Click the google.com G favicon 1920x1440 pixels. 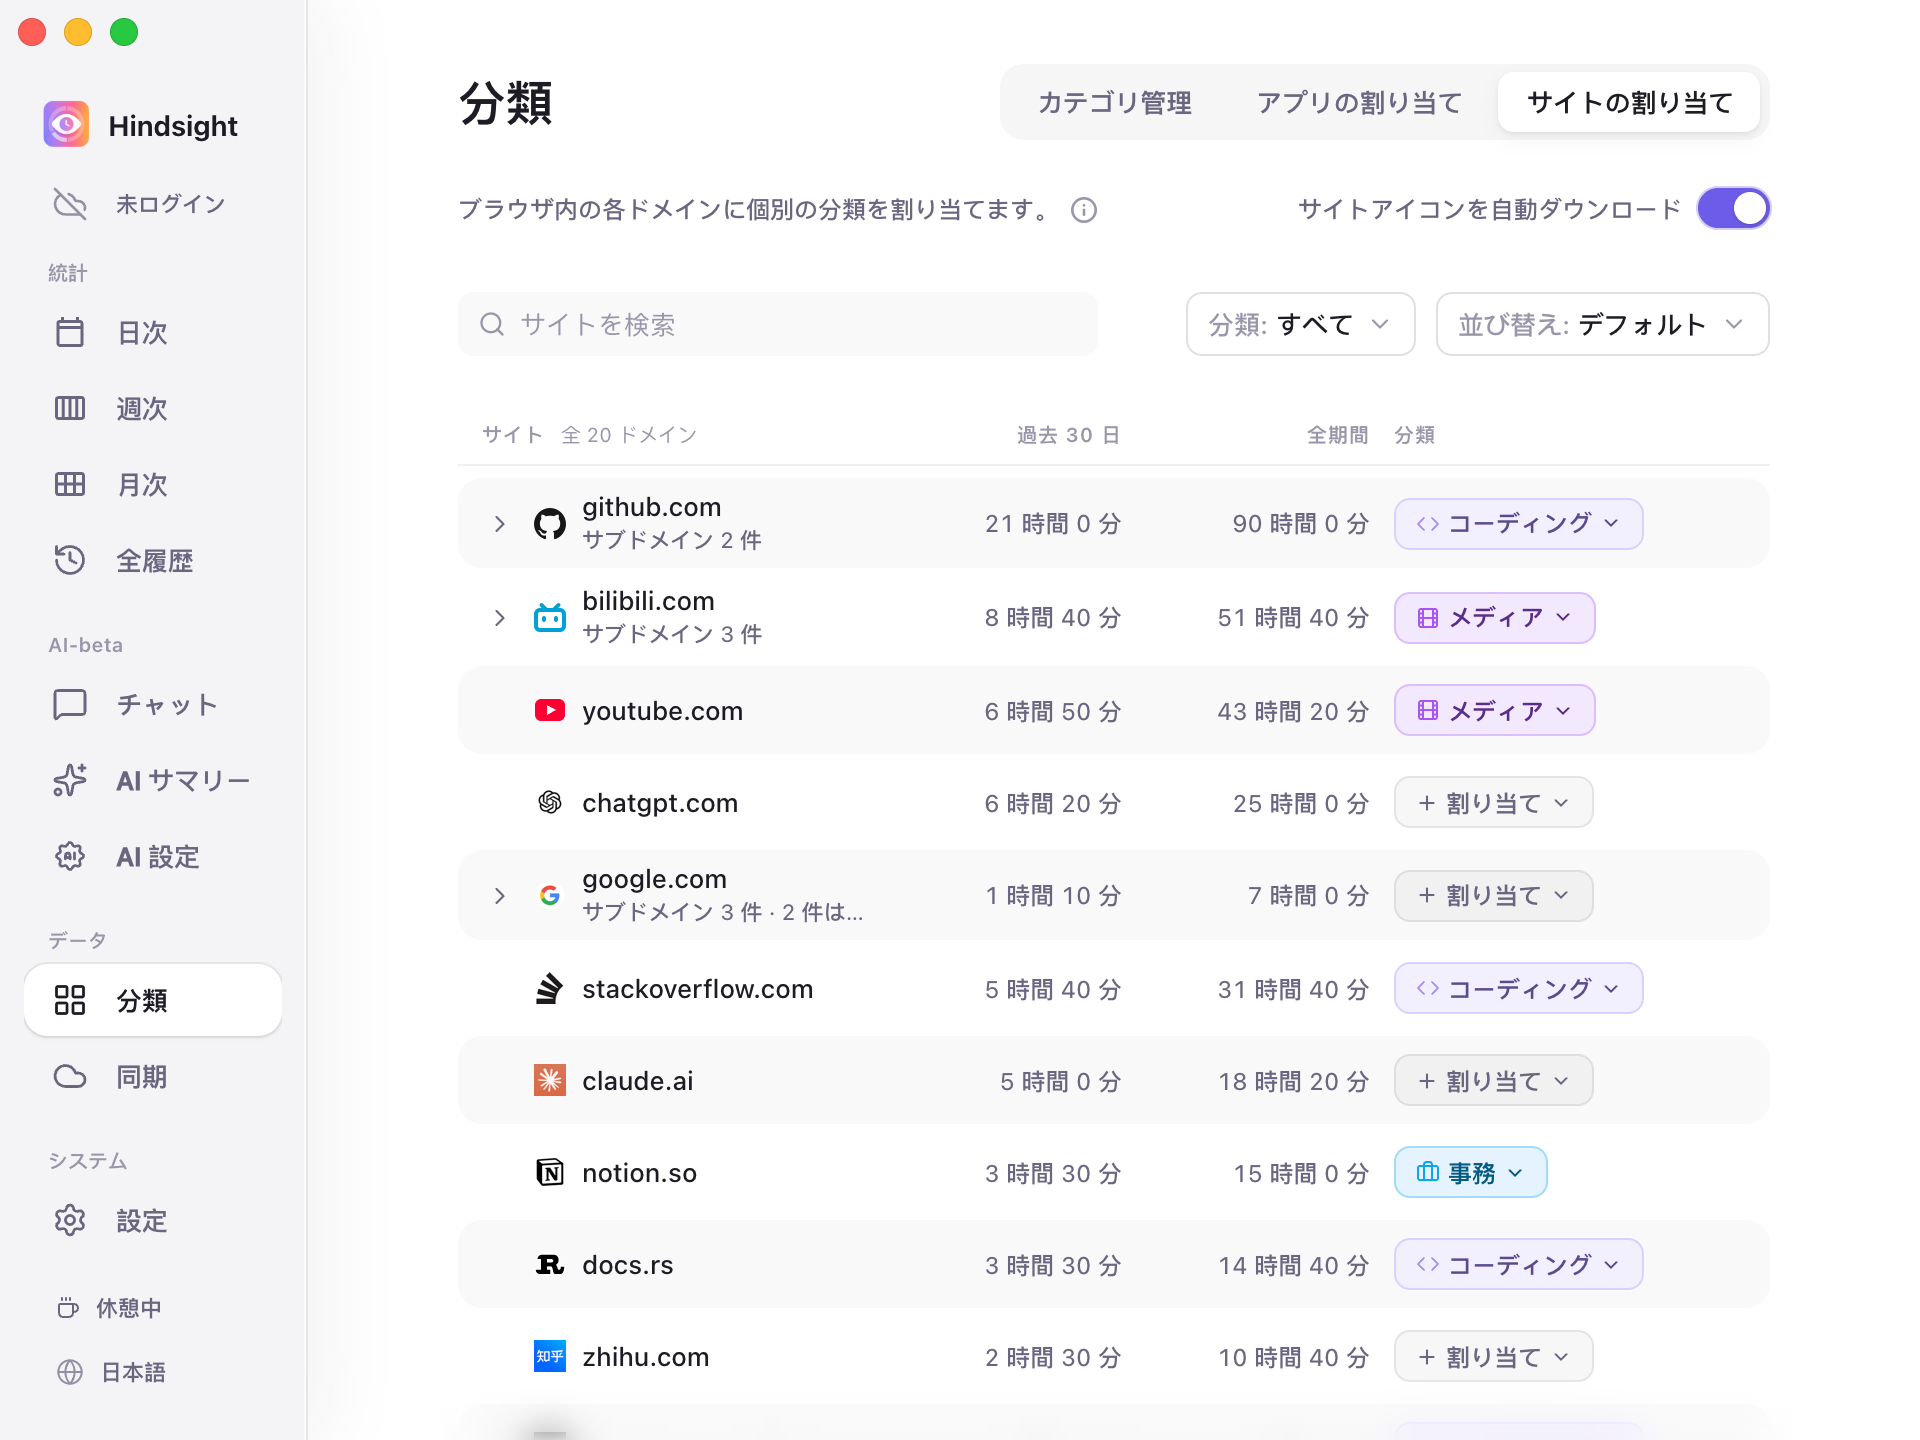pyautogui.click(x=550, y=895)
